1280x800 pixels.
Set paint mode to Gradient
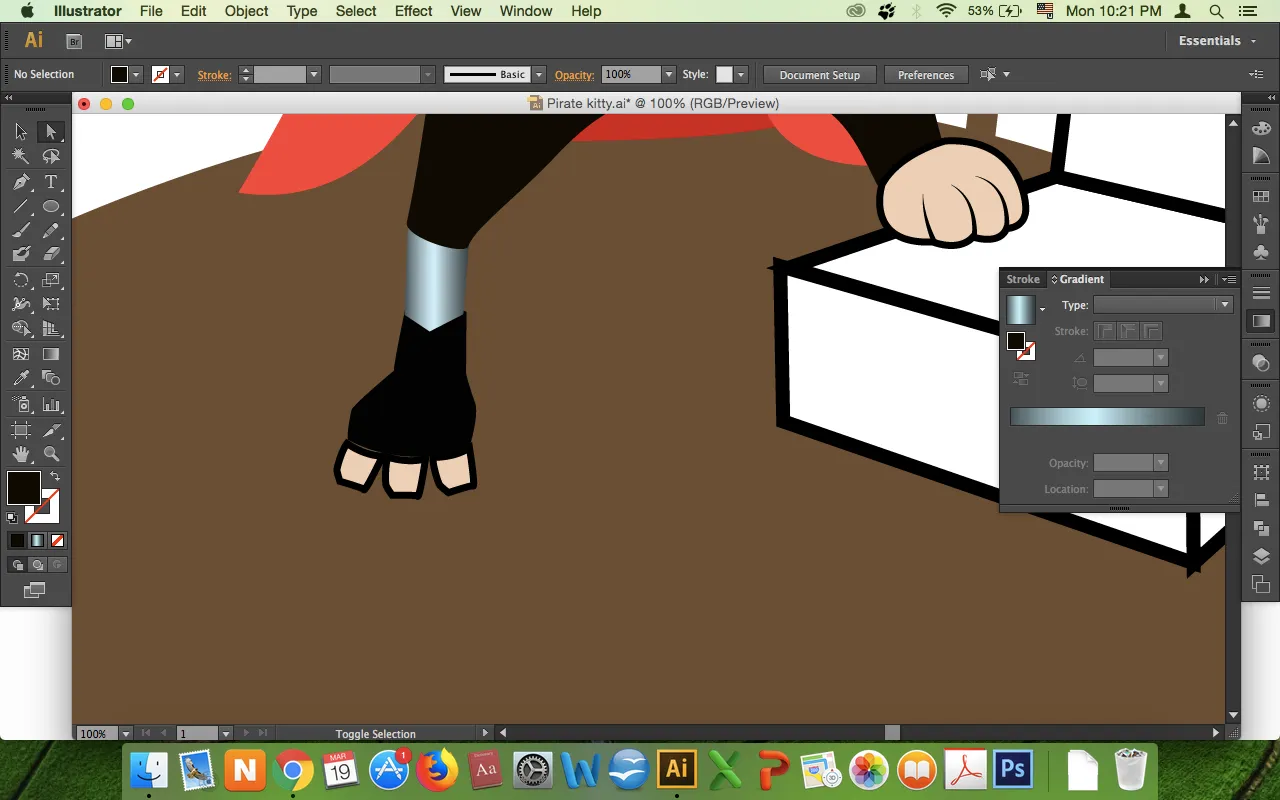click(x=37, y=540)
